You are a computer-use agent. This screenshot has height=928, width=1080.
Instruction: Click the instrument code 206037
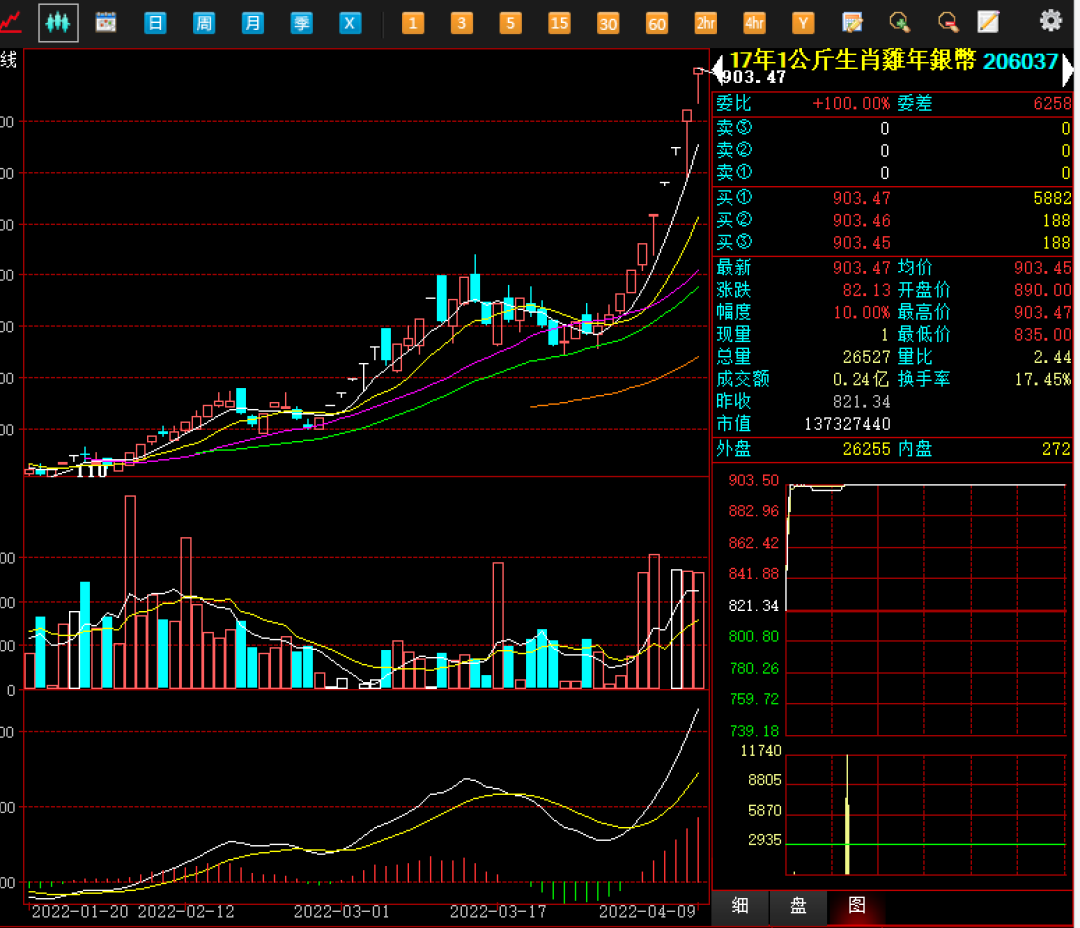tap(1021, 61)
